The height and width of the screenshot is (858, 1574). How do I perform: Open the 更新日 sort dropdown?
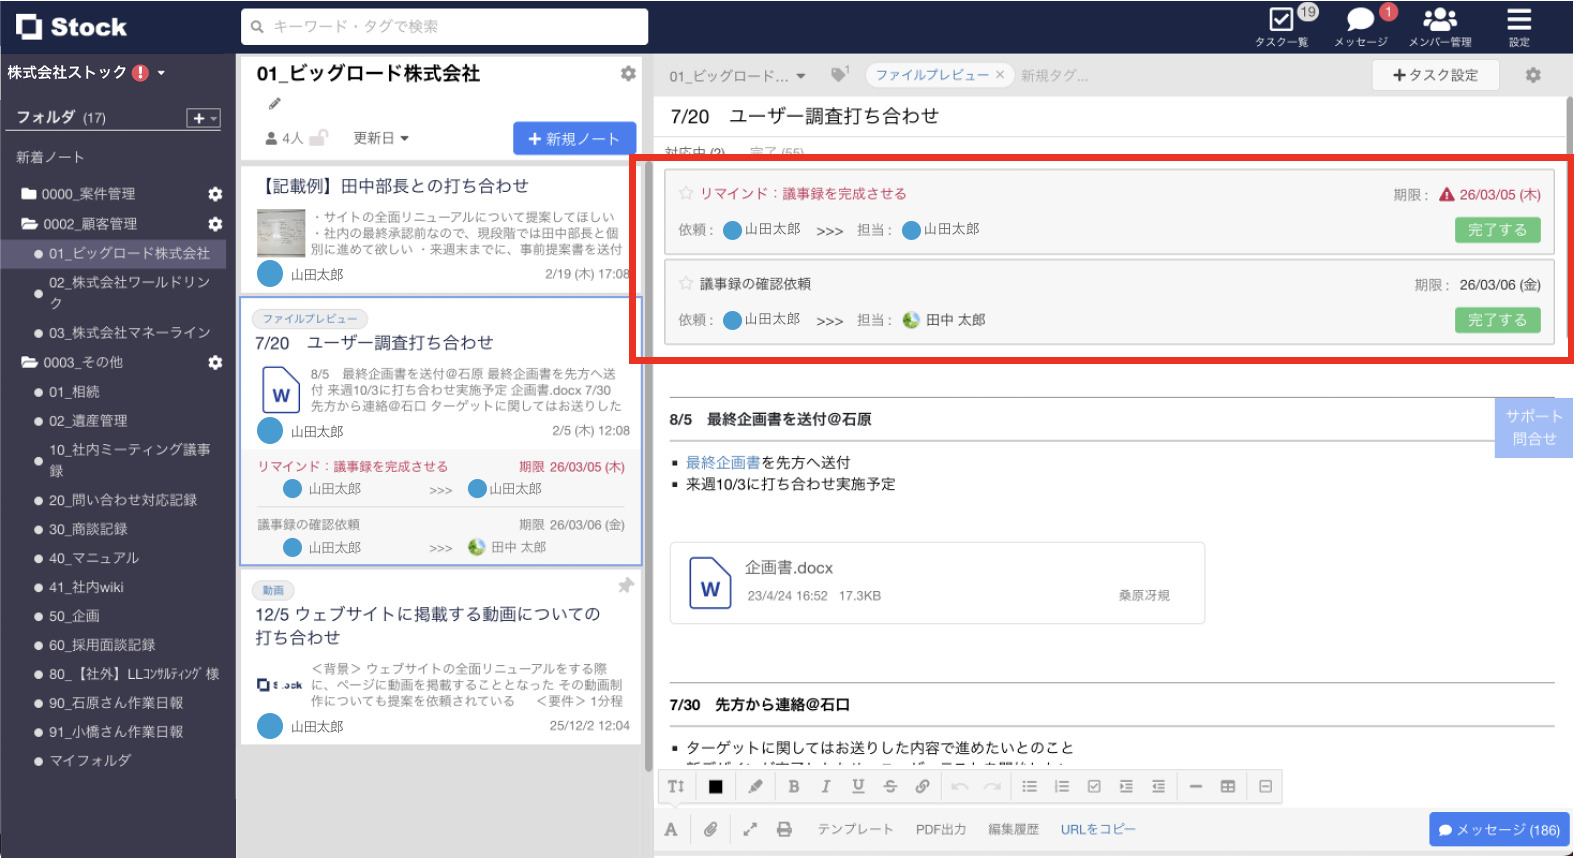381,138
